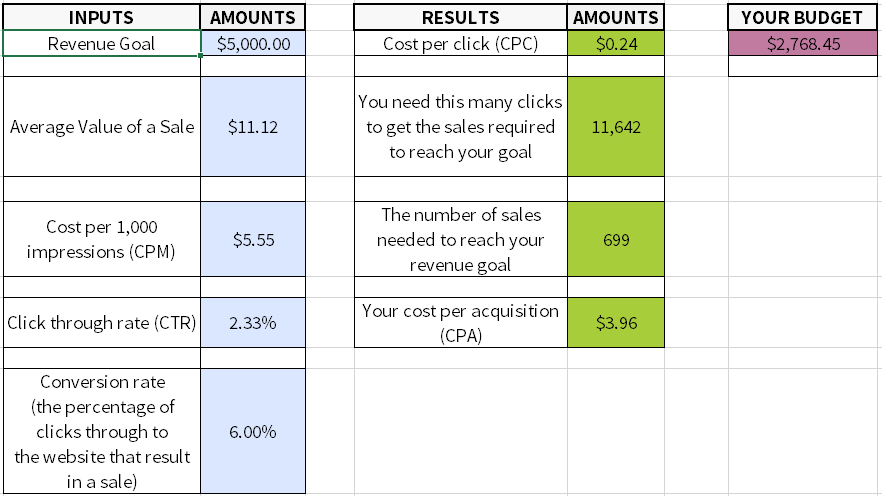
Task: Click the $5,000.00 revenue goal amount
Action: tap(253, 43)
